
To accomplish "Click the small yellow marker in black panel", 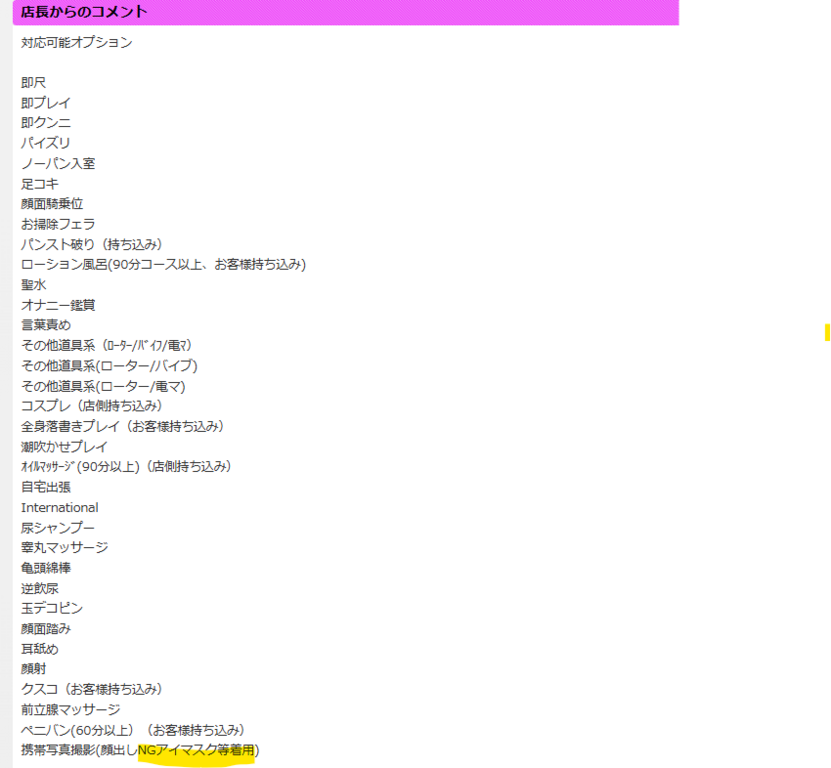I will tap(827, 333).
